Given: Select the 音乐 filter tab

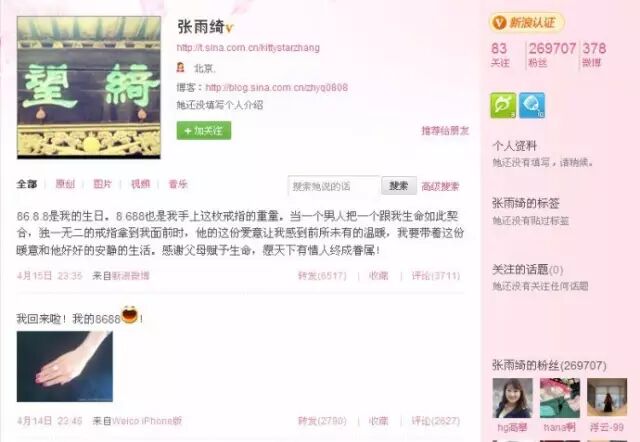Looking at the screenshot, I should [x=178, y=184].
